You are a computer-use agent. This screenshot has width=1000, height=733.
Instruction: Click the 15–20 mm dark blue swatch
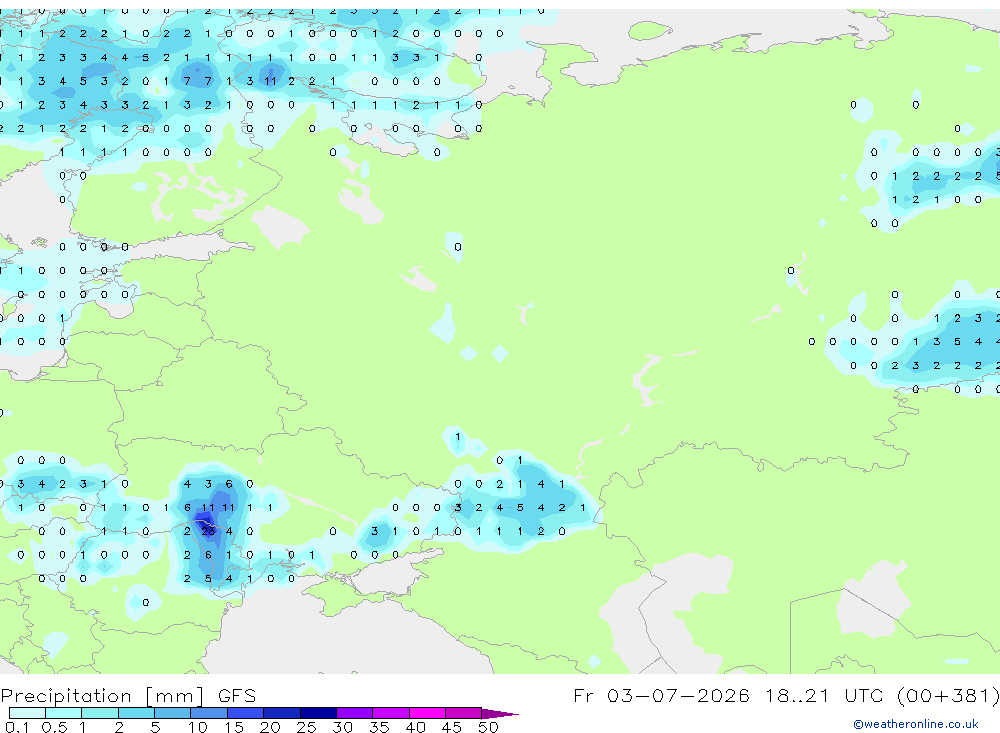pos(245,713)
